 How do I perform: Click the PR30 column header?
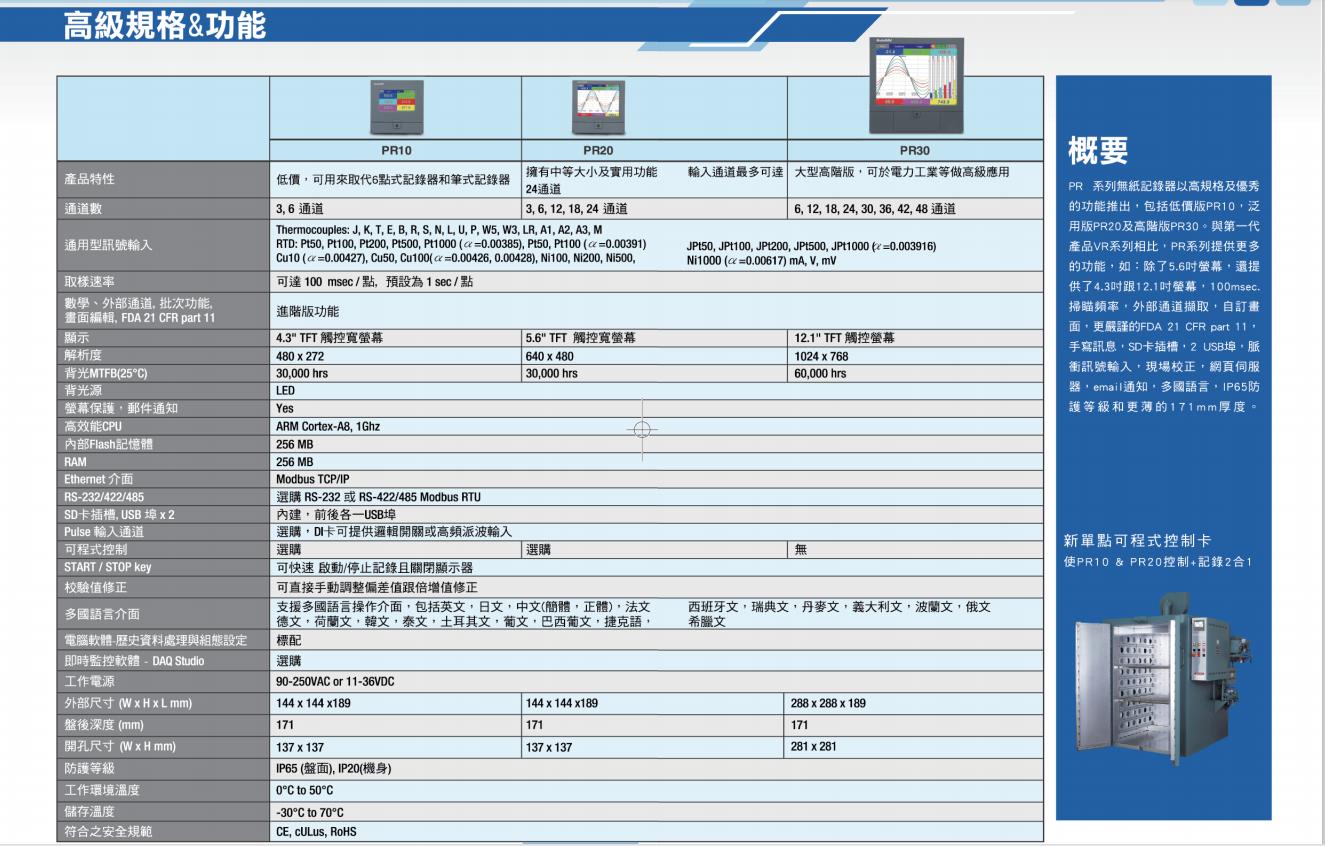916,149
